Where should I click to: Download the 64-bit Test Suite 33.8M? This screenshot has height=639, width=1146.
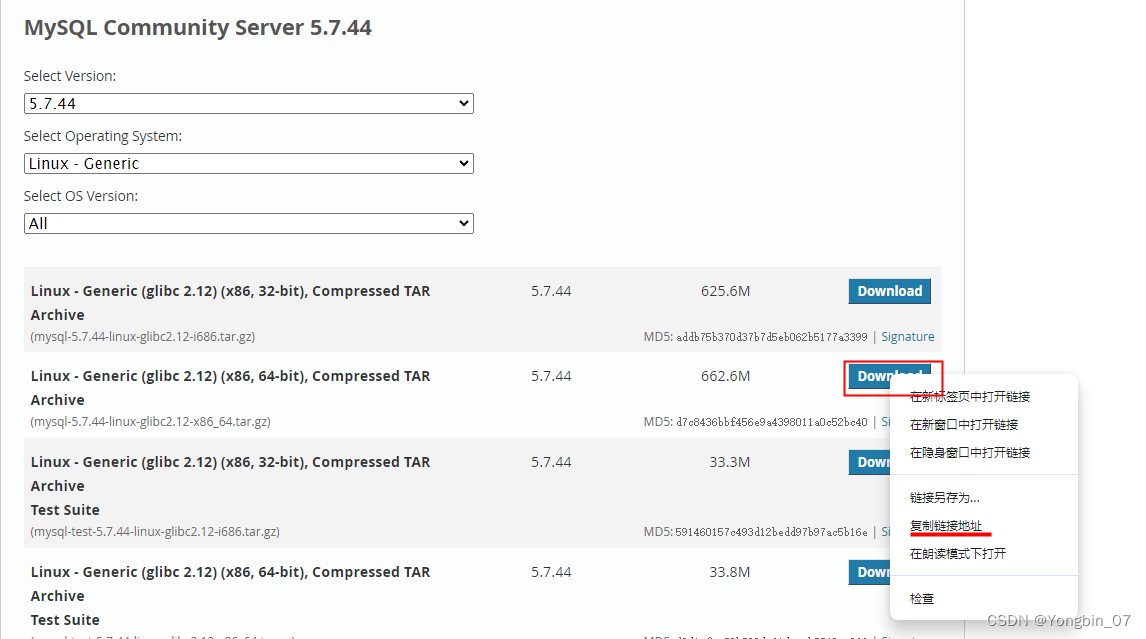[869, 572]
